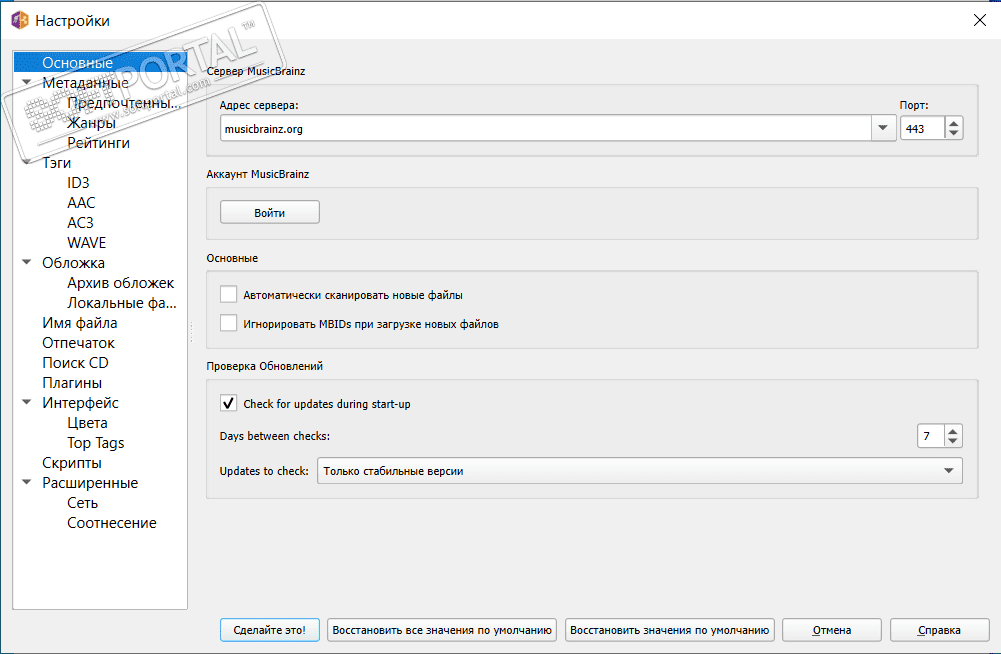
Task: Uncheck Check for updates during start-up
Action: [x=228, y=404]
